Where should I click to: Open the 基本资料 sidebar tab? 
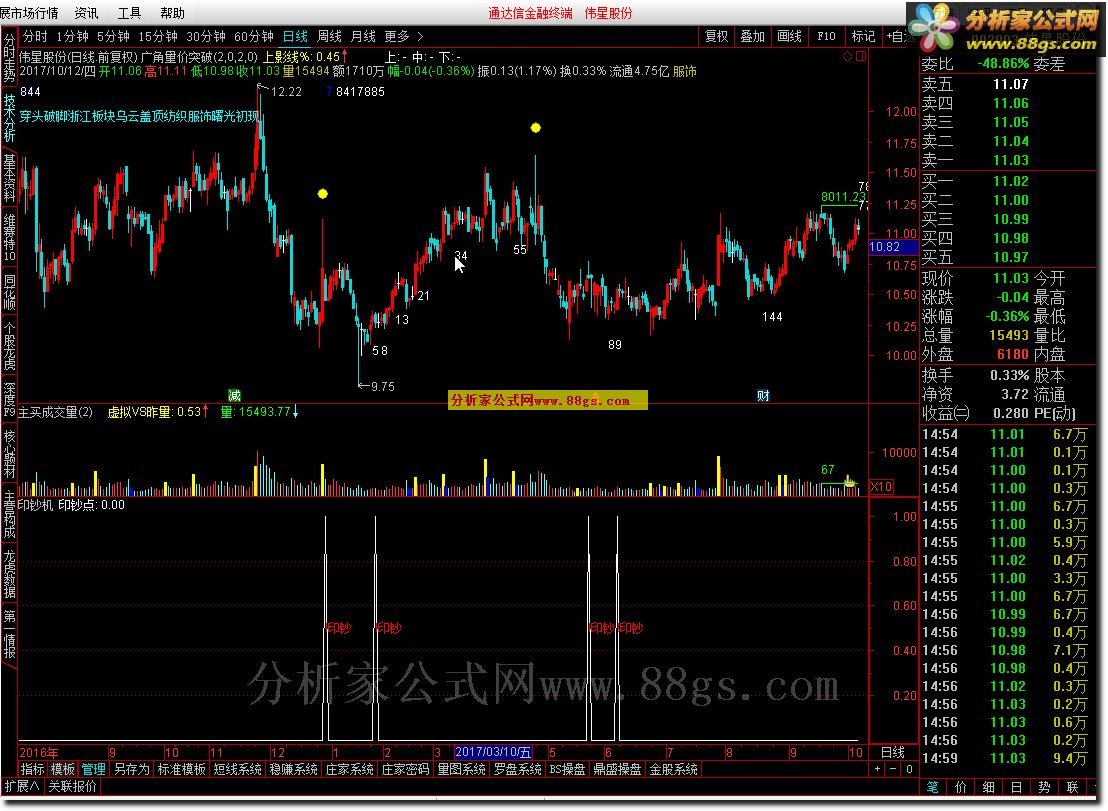9,177
